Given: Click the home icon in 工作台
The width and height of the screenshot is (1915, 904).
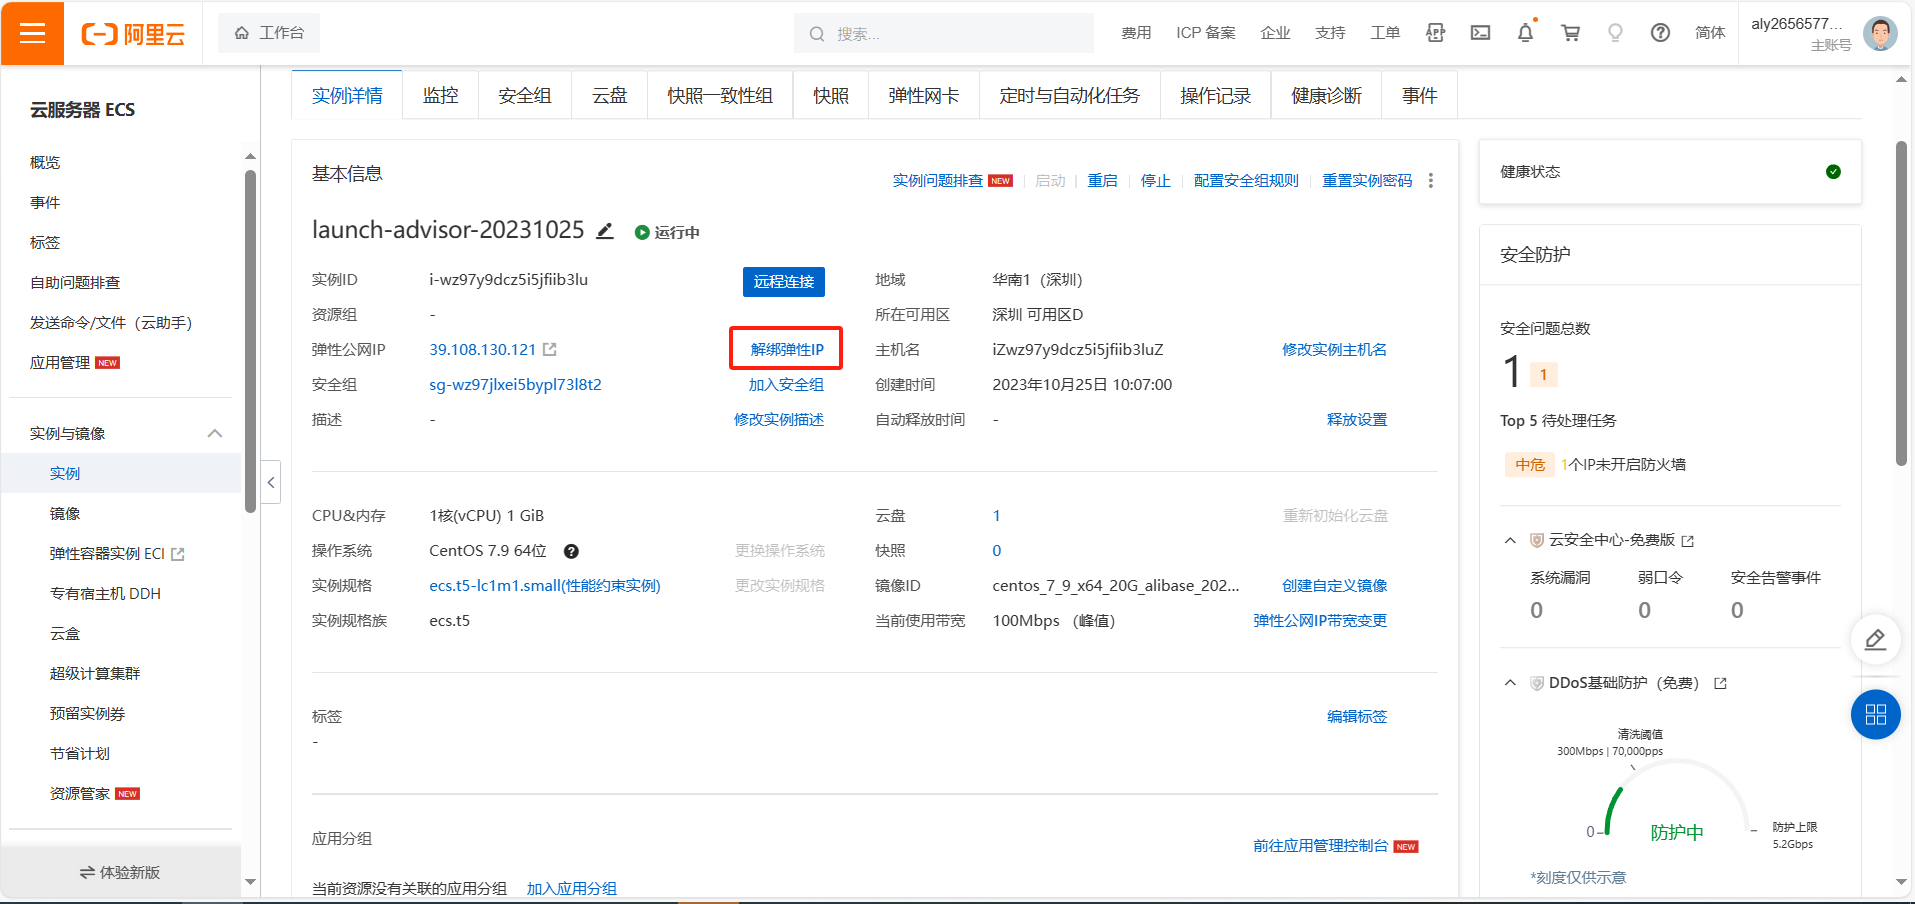Looking at the screenshot, I should coord(242,33).
